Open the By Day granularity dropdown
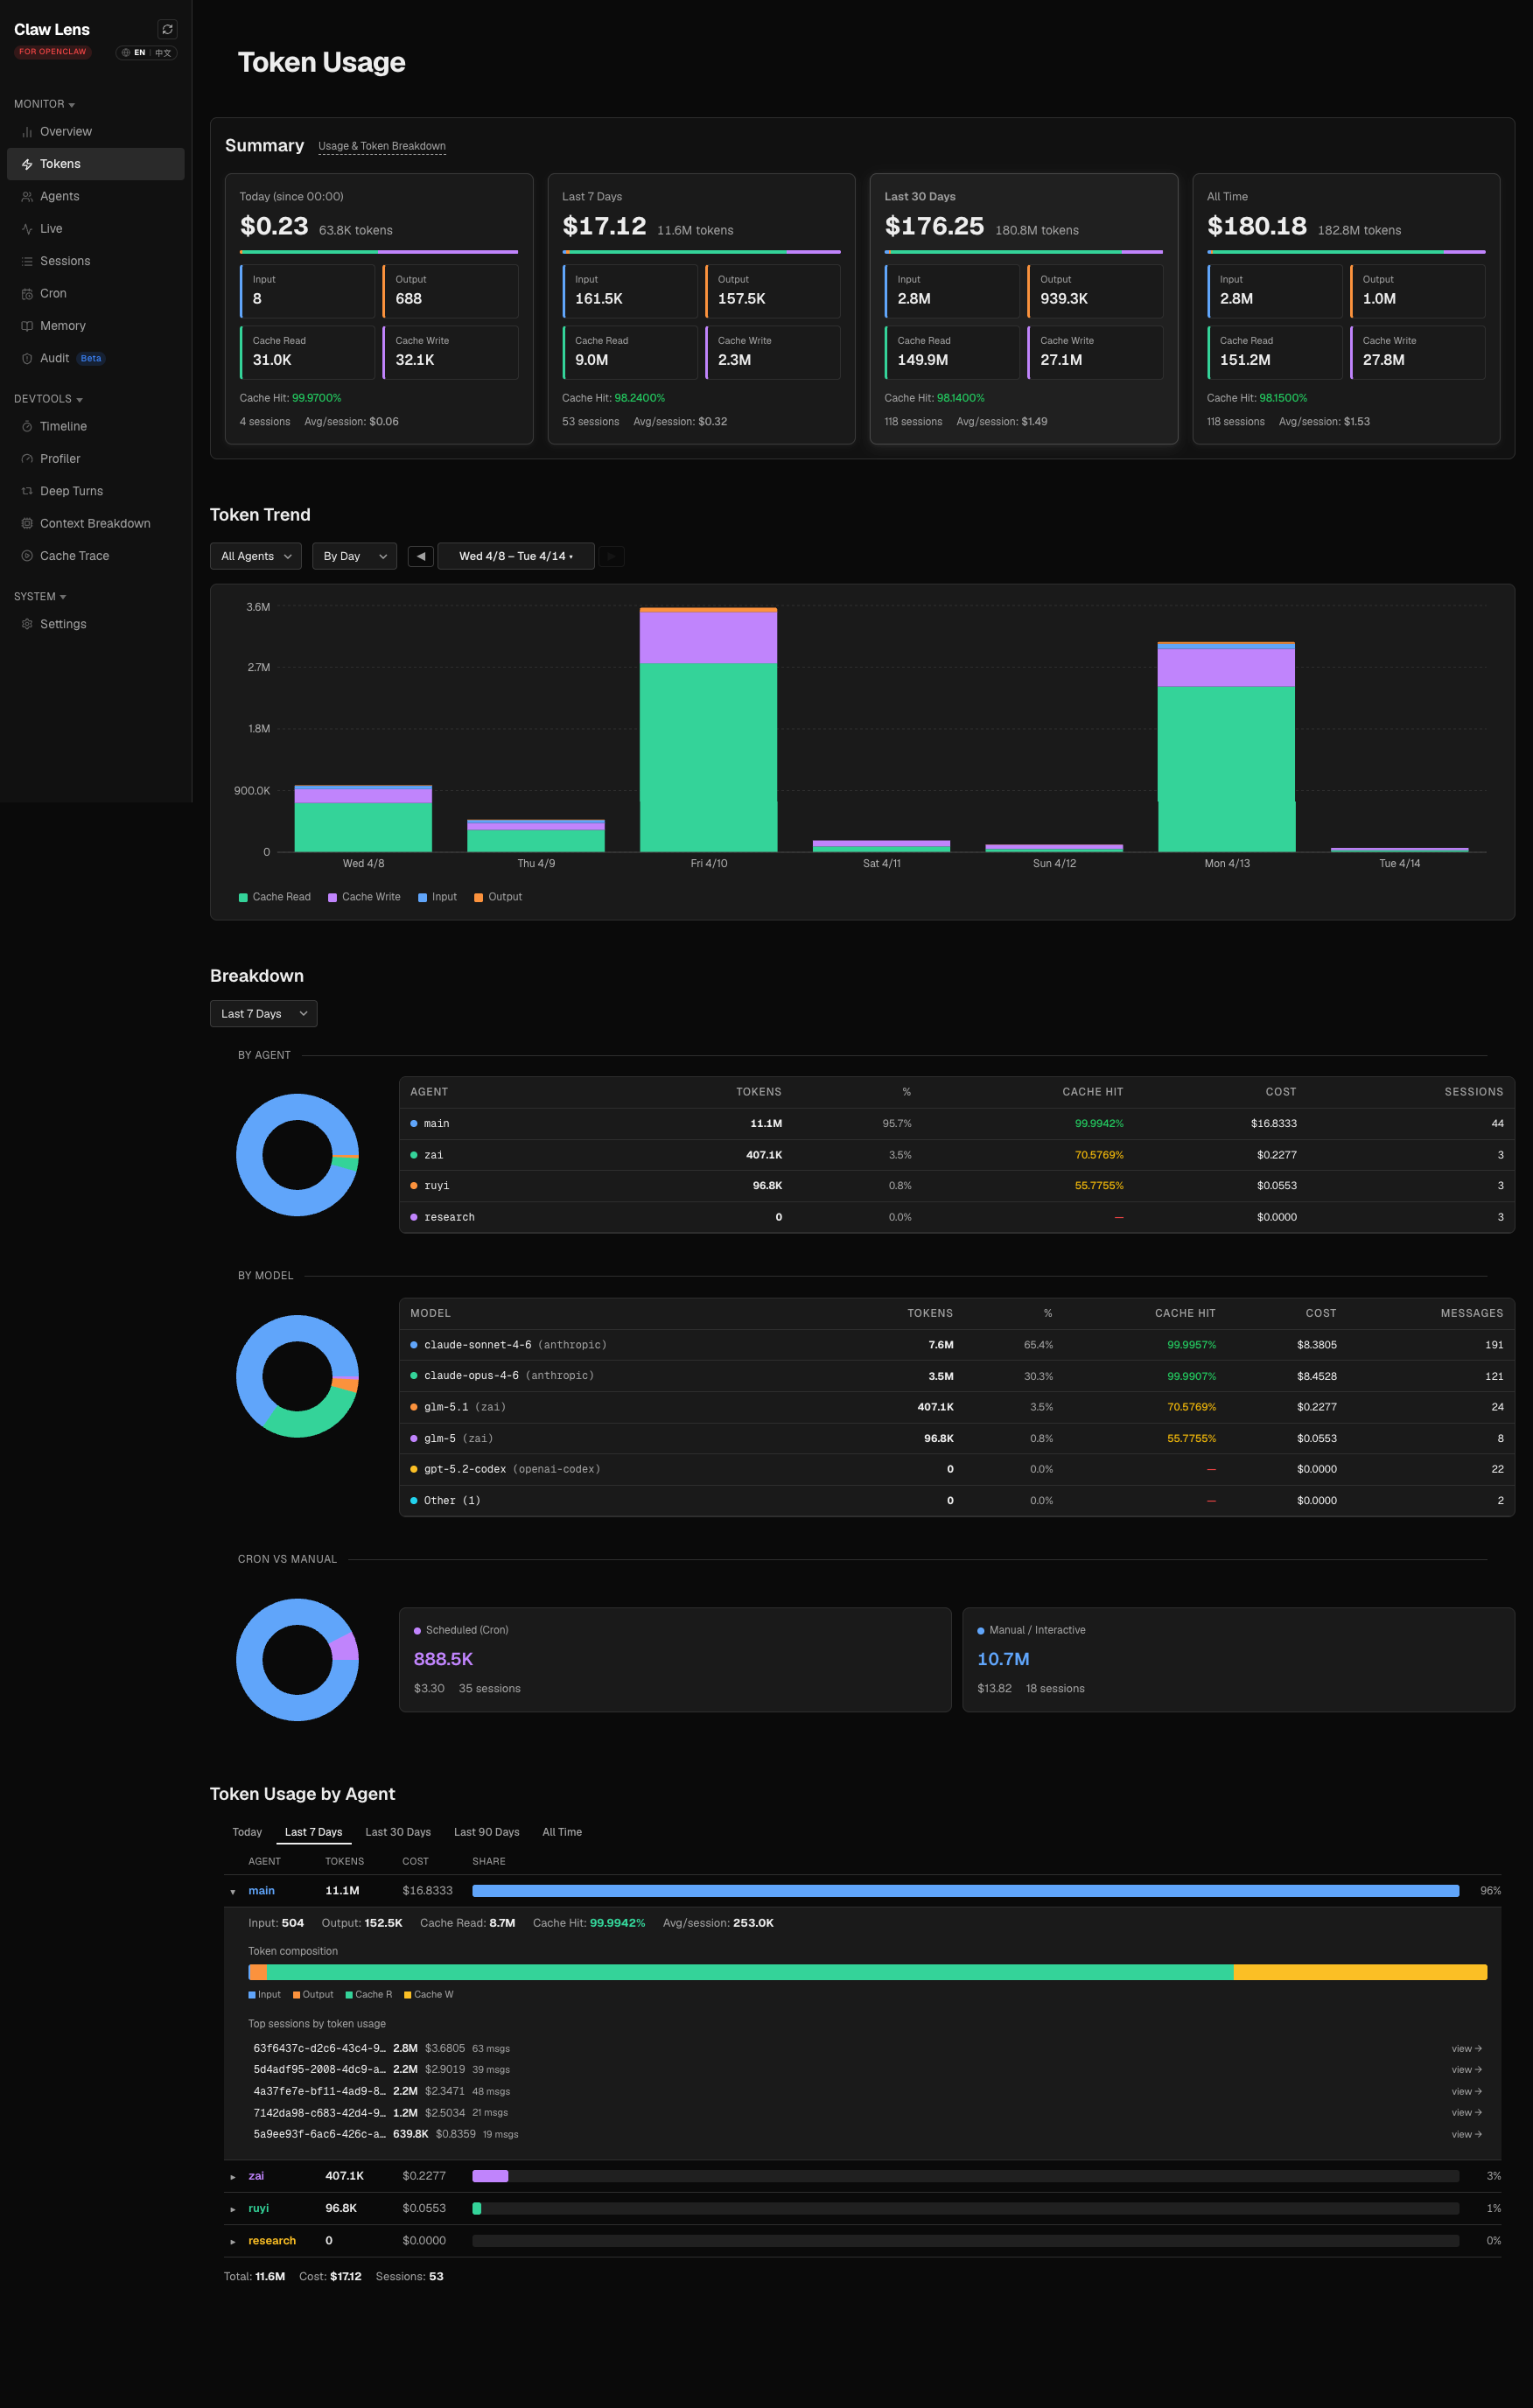 point(354,556)
